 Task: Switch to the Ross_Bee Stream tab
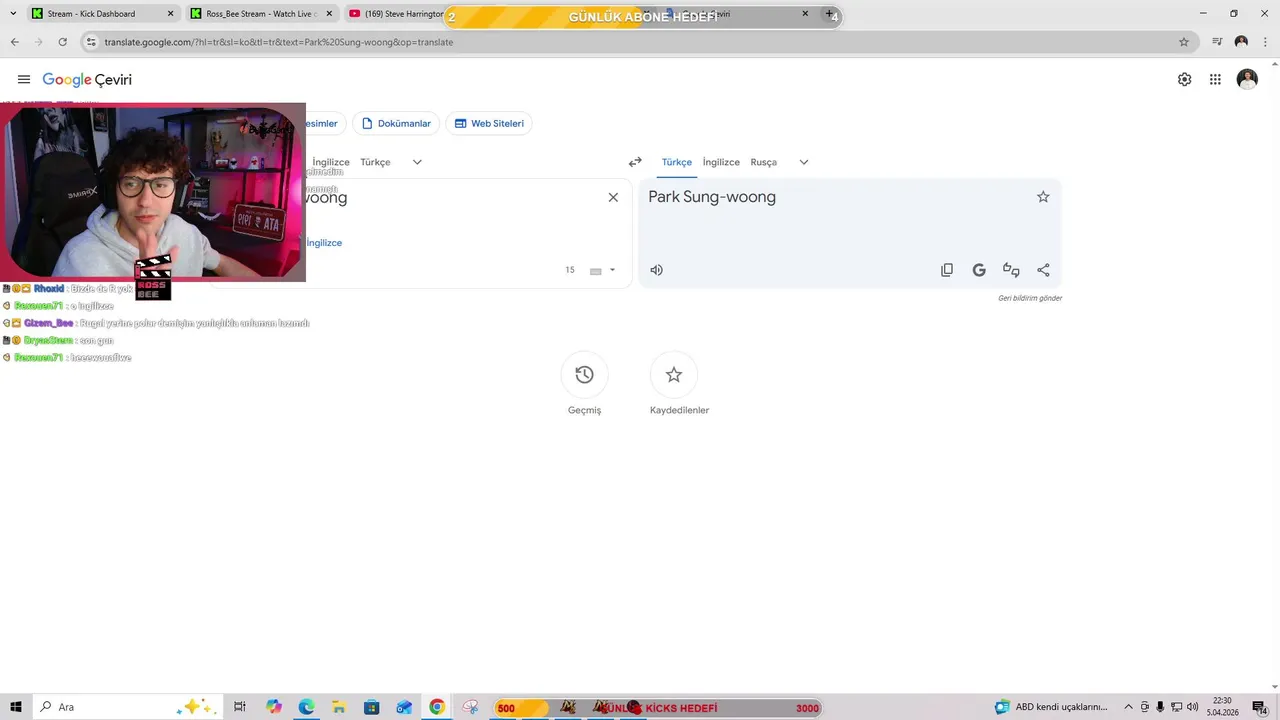coord(261,14)
